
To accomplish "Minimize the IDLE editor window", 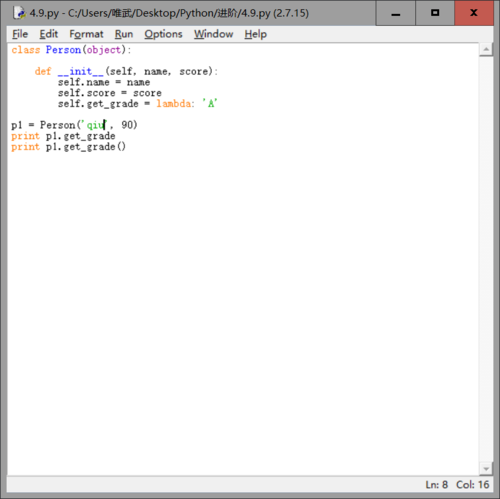I will pos(396,13).
